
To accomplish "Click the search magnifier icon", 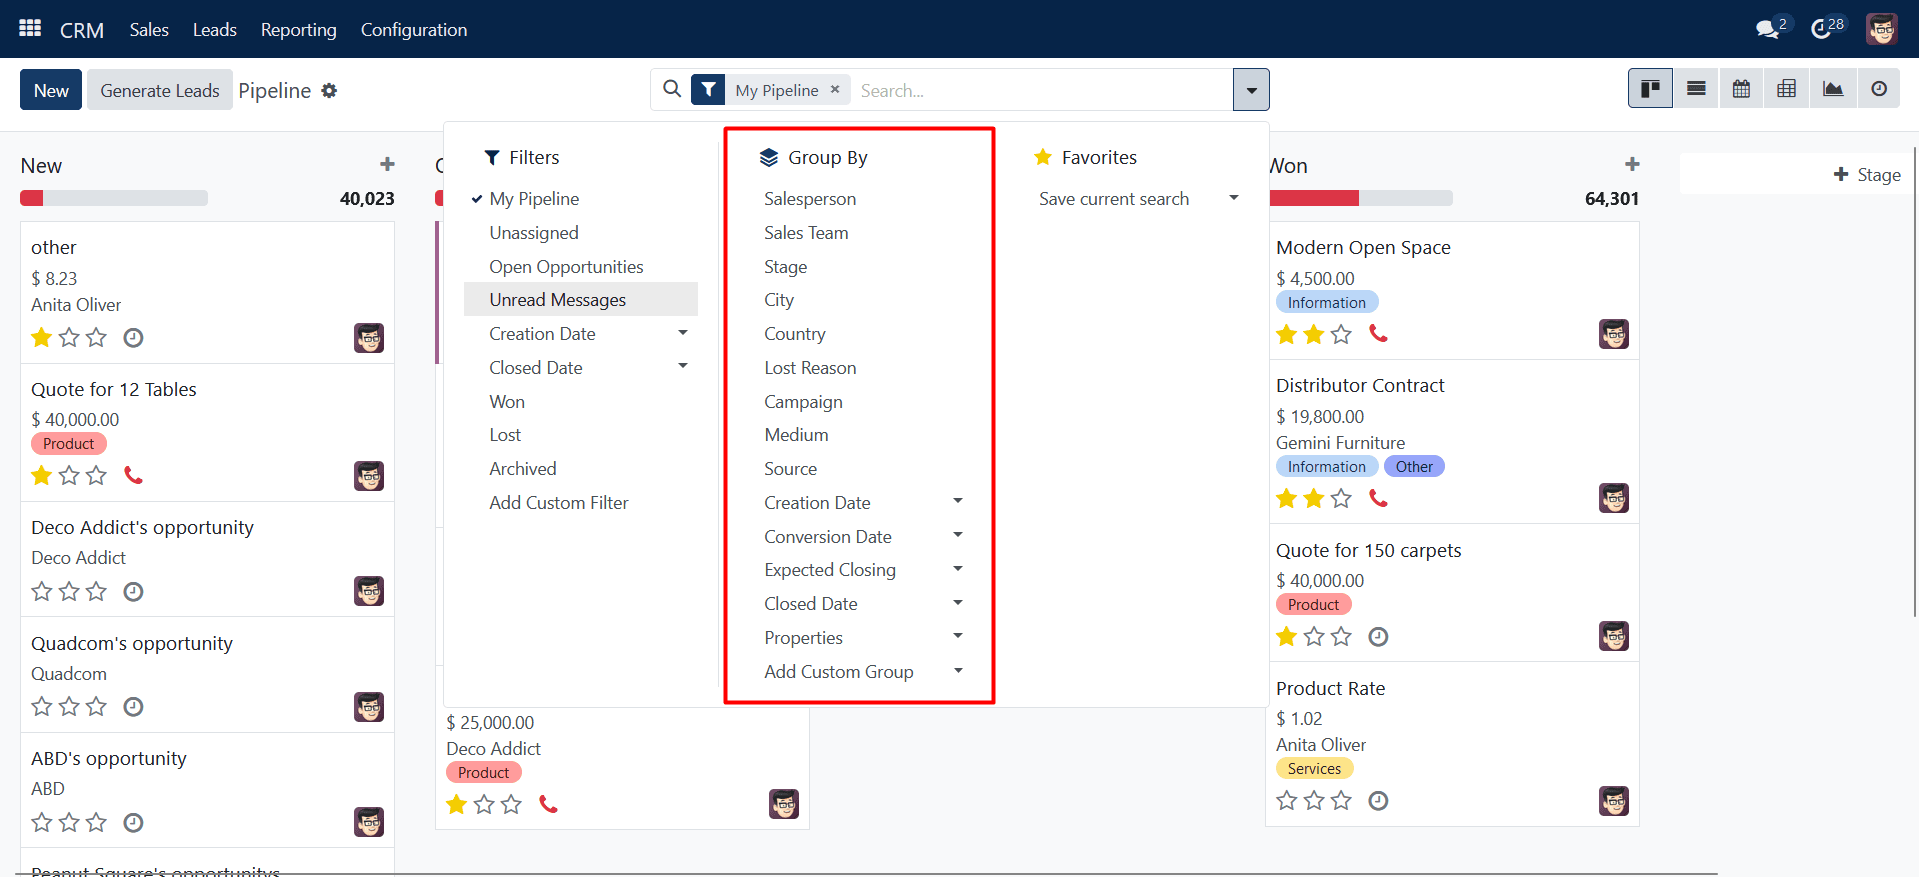I will pos(672,89).
